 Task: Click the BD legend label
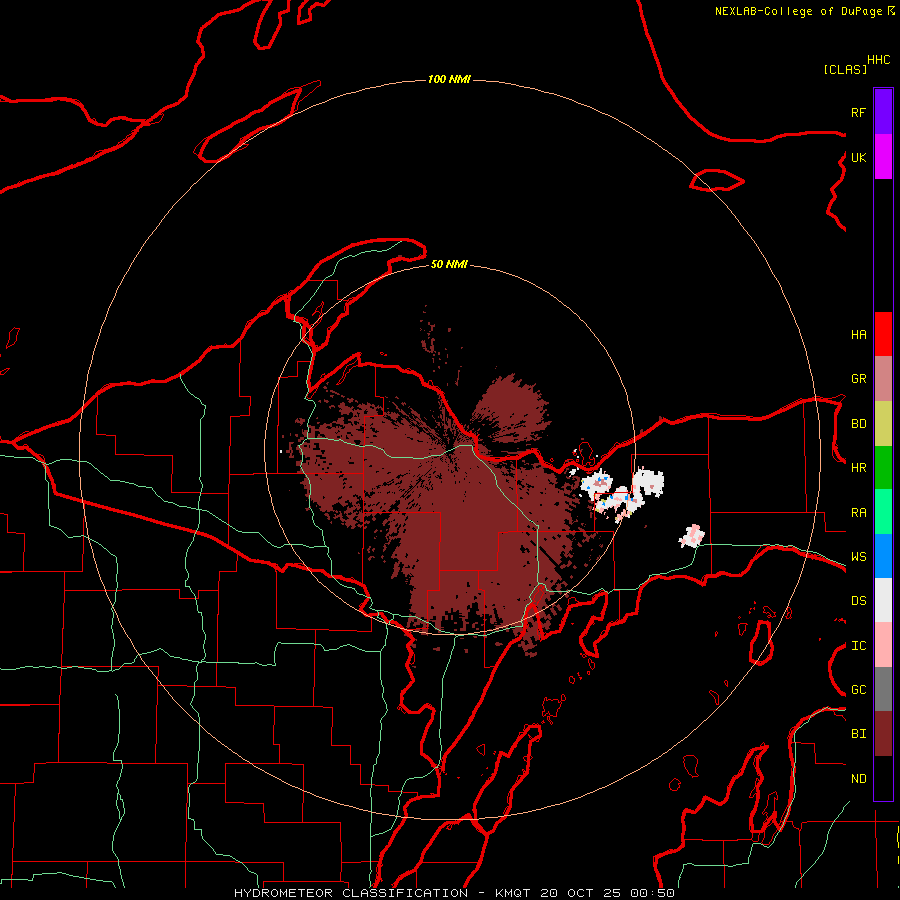859,424
